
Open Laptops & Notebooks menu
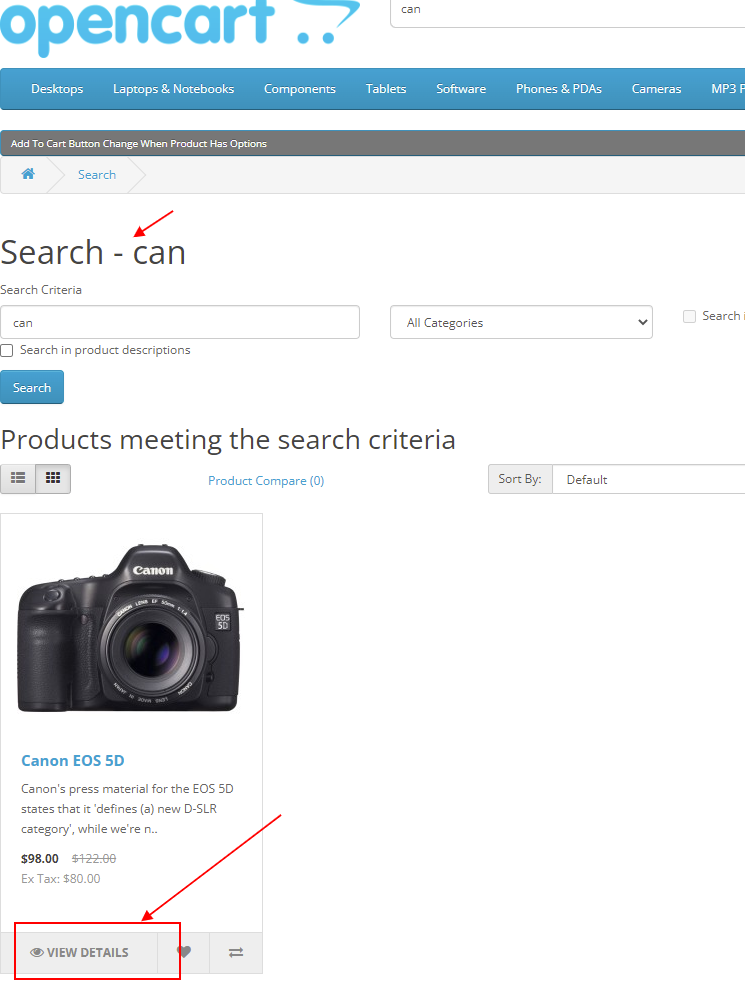click(x=173, y=89)
